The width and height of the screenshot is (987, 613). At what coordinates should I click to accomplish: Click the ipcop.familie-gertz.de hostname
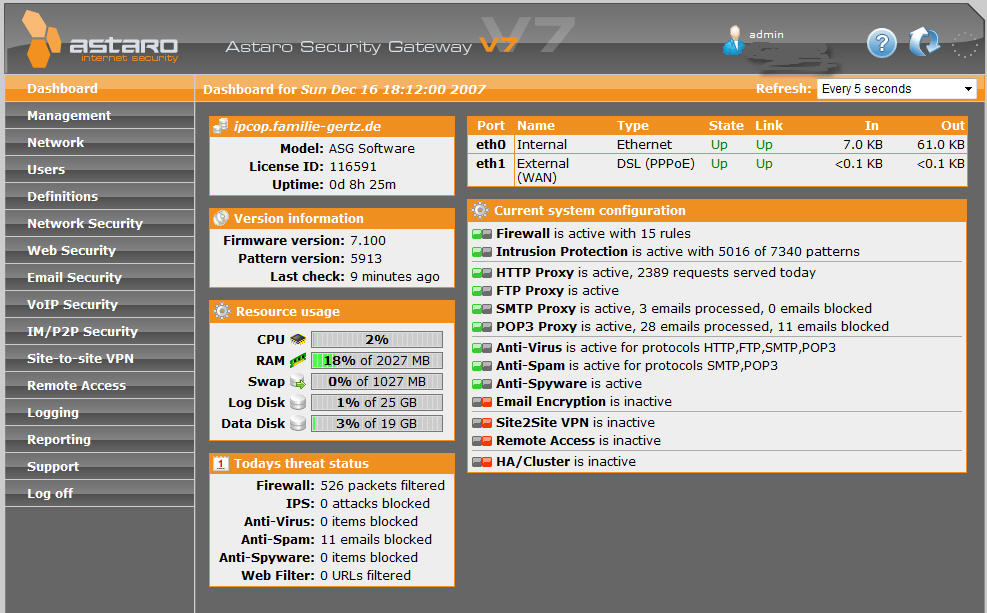coord(307,127)
